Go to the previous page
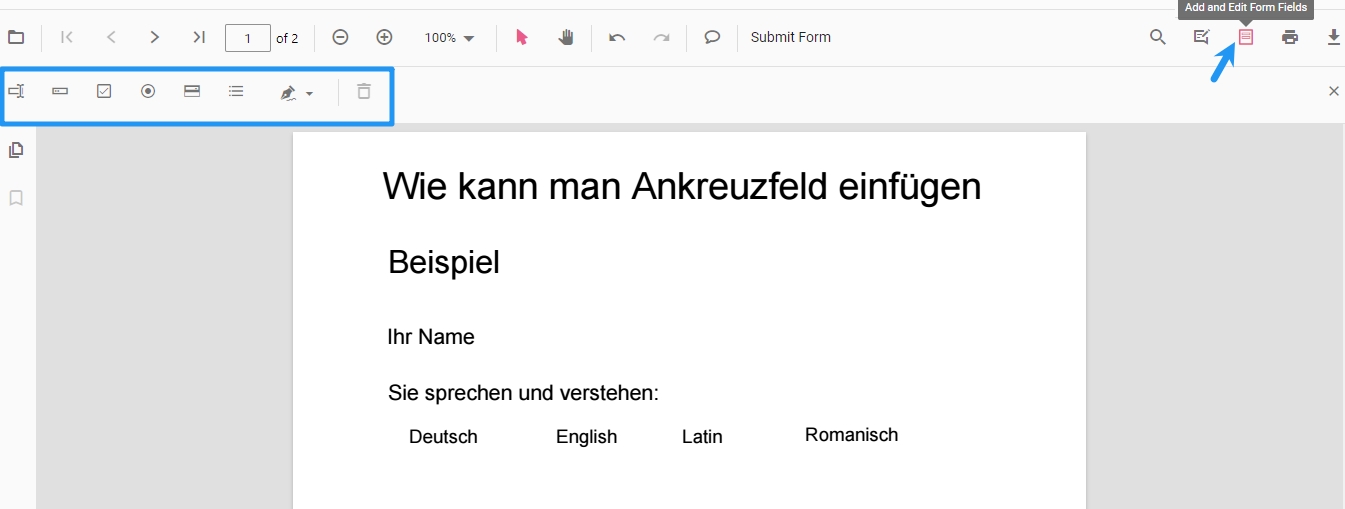1345x509 pixels. 111,38
